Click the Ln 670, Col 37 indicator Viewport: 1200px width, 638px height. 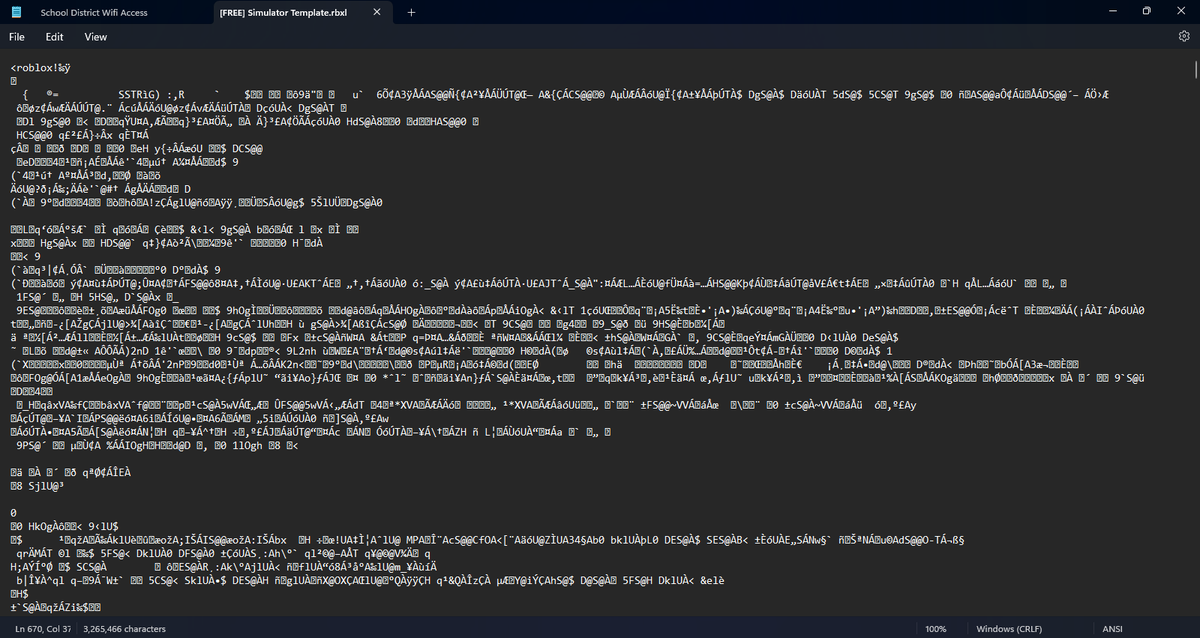[45, 629]
